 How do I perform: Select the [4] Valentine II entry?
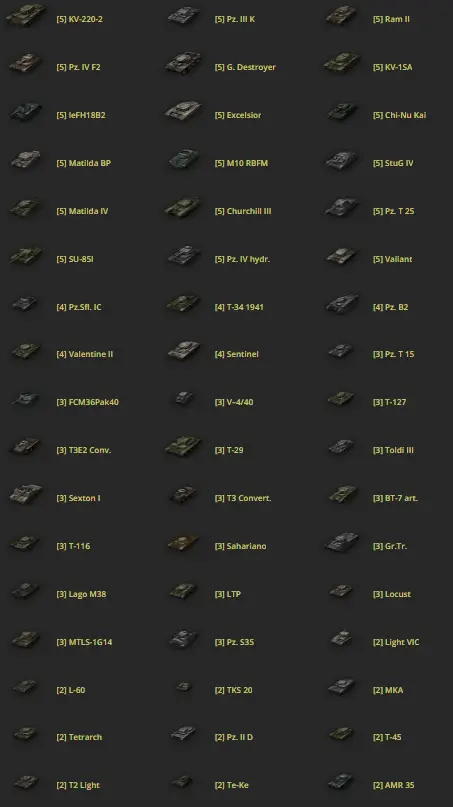point(84,354)
